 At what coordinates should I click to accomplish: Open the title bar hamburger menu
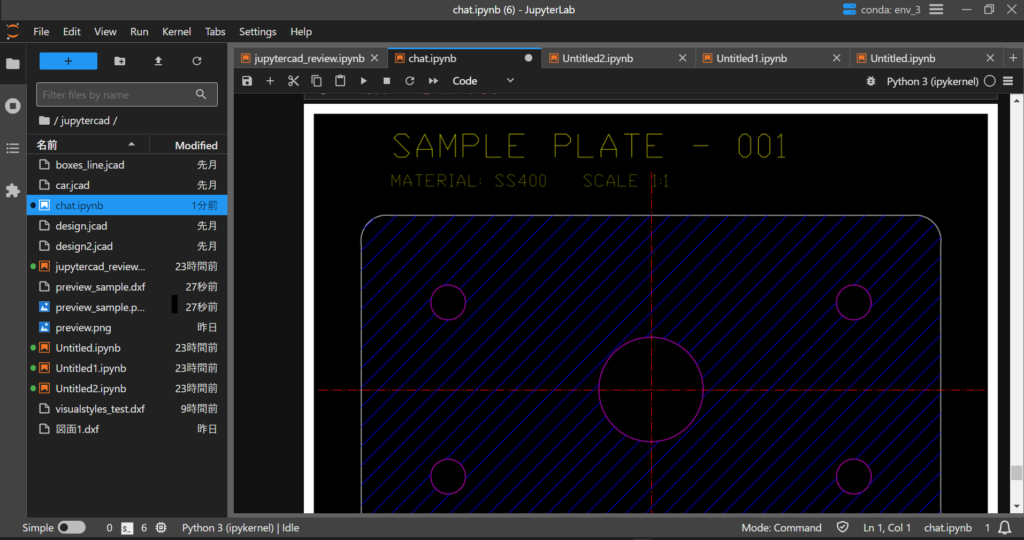click(x=936, y=10)
